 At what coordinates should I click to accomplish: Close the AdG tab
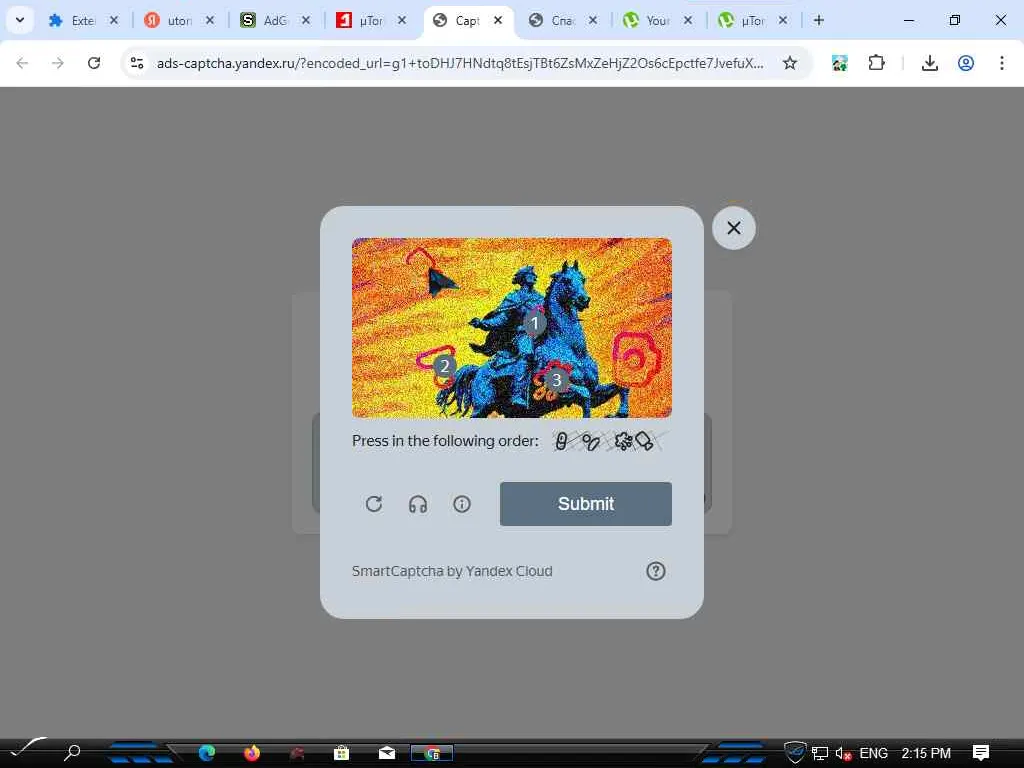[306, 20]
